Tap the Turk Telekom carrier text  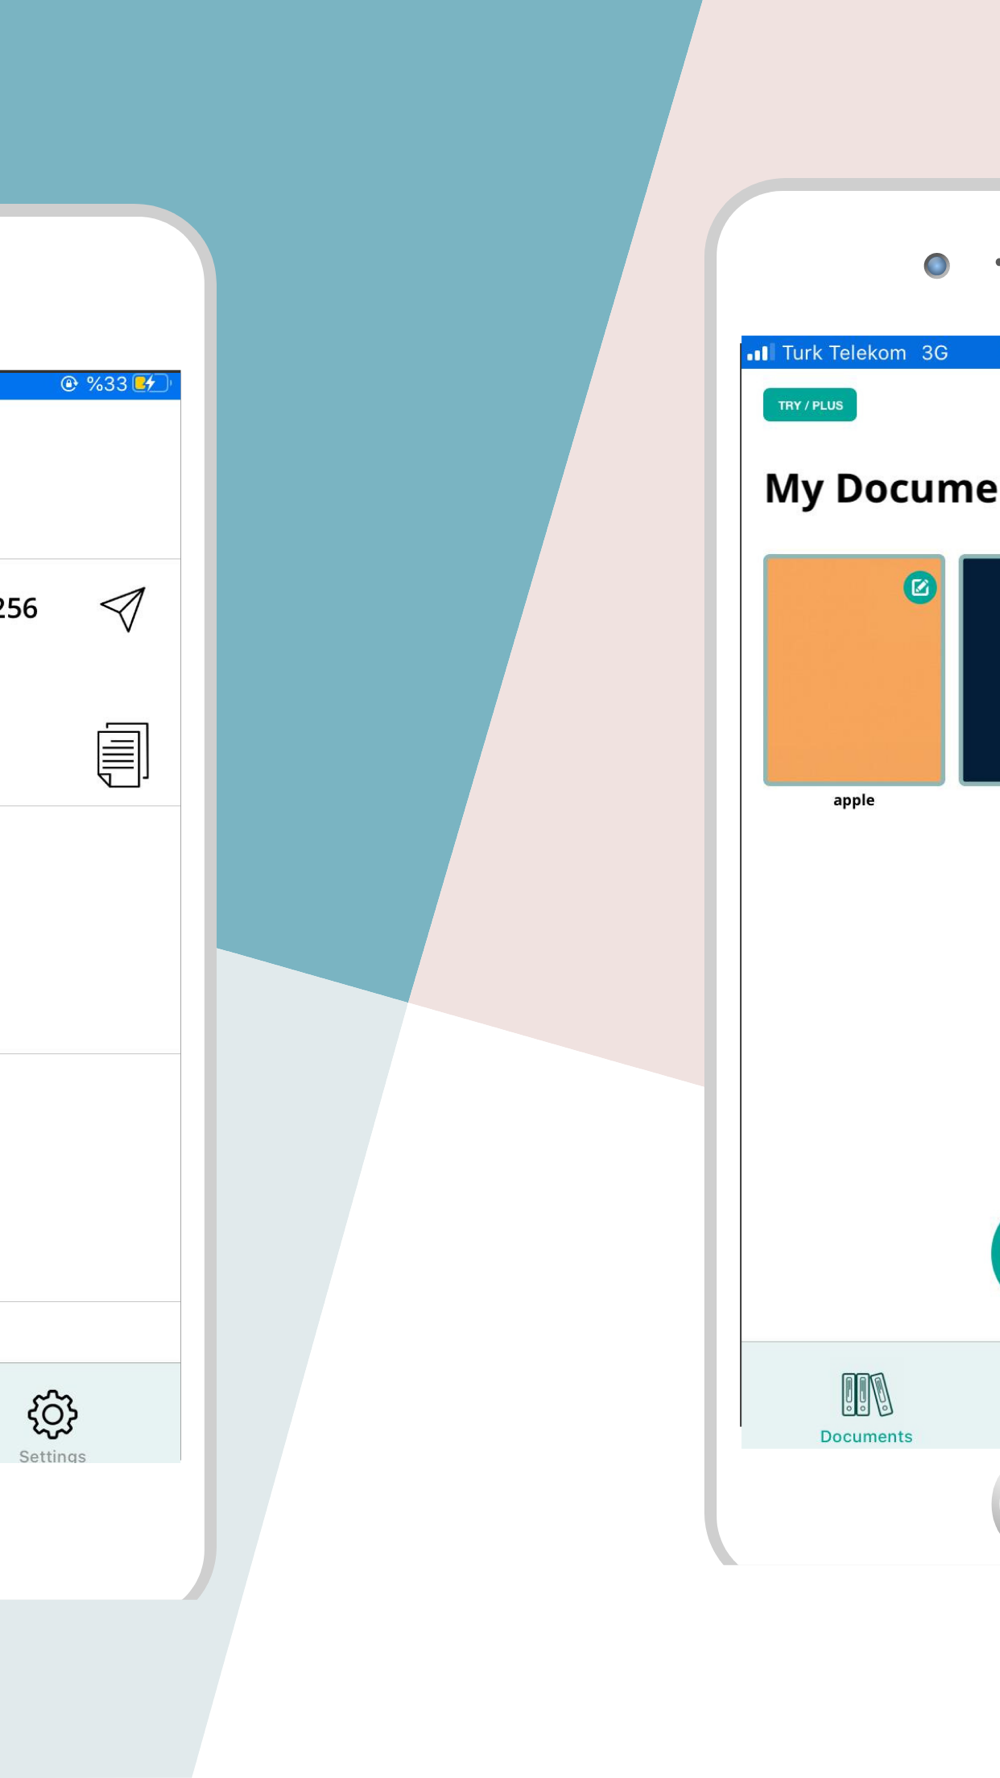[844, 353]
